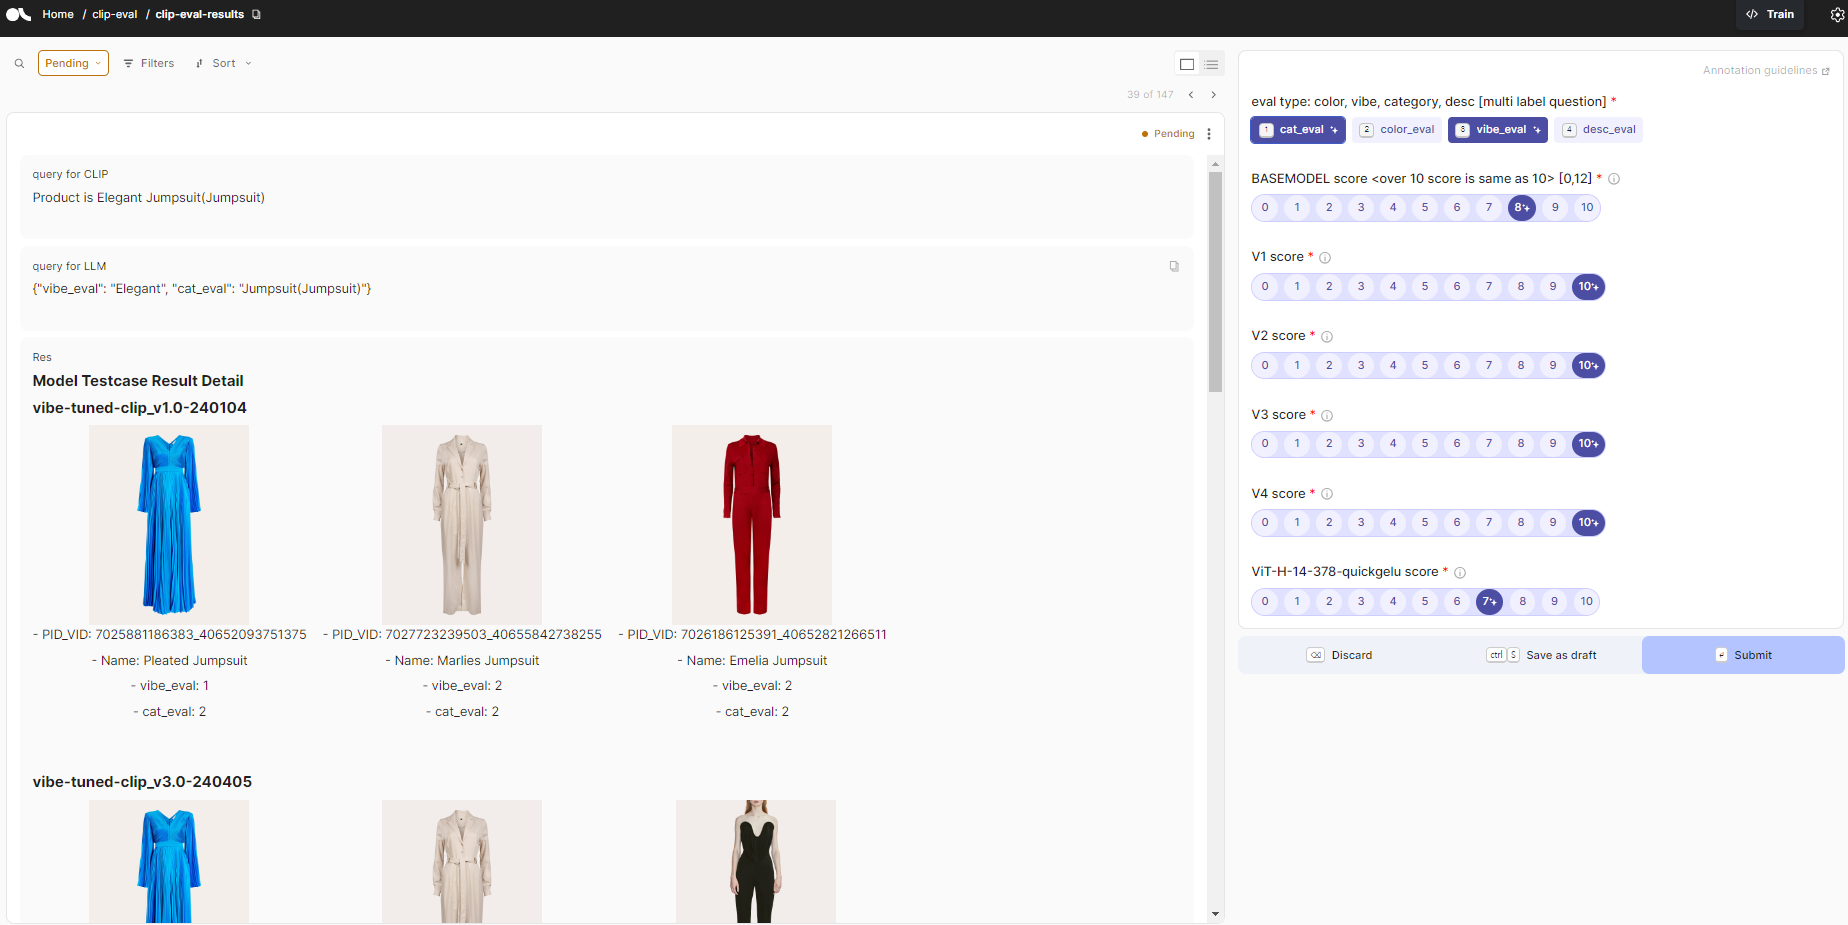The width and height of the screenshot is (1848, 925).
Task: Toggle the vibe_eval label
Action: coord(1498,130)
